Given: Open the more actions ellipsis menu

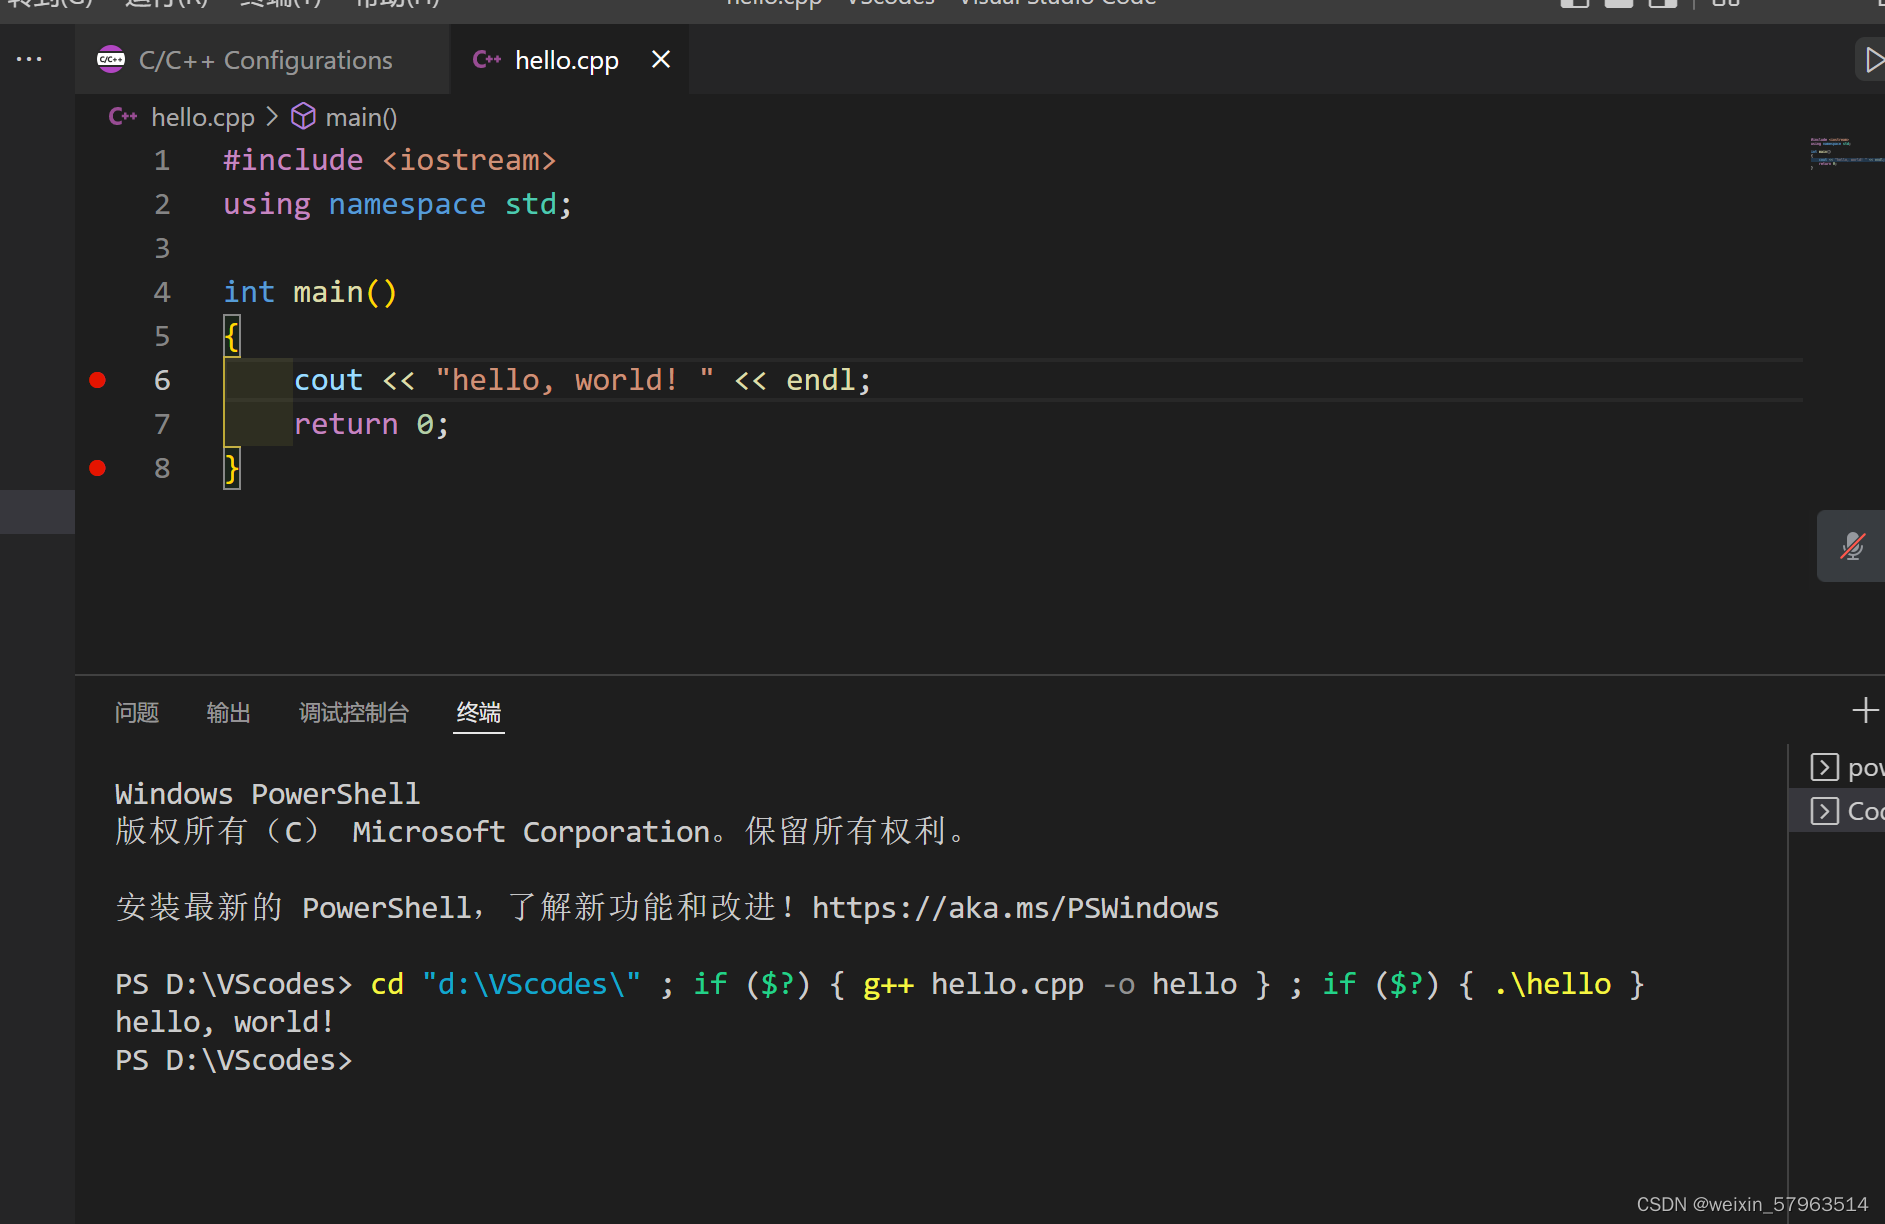Looking at the screenshot, I should (29, 59).
